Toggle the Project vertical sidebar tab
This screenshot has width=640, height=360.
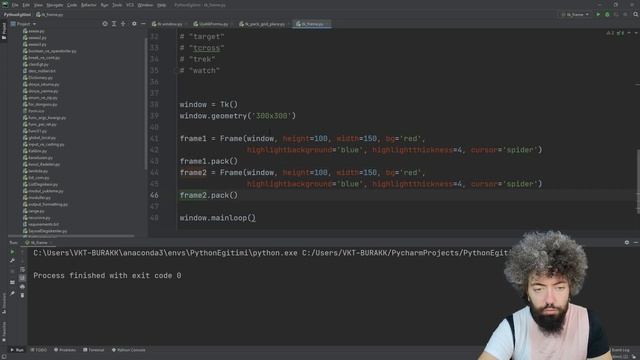[4, 31]
